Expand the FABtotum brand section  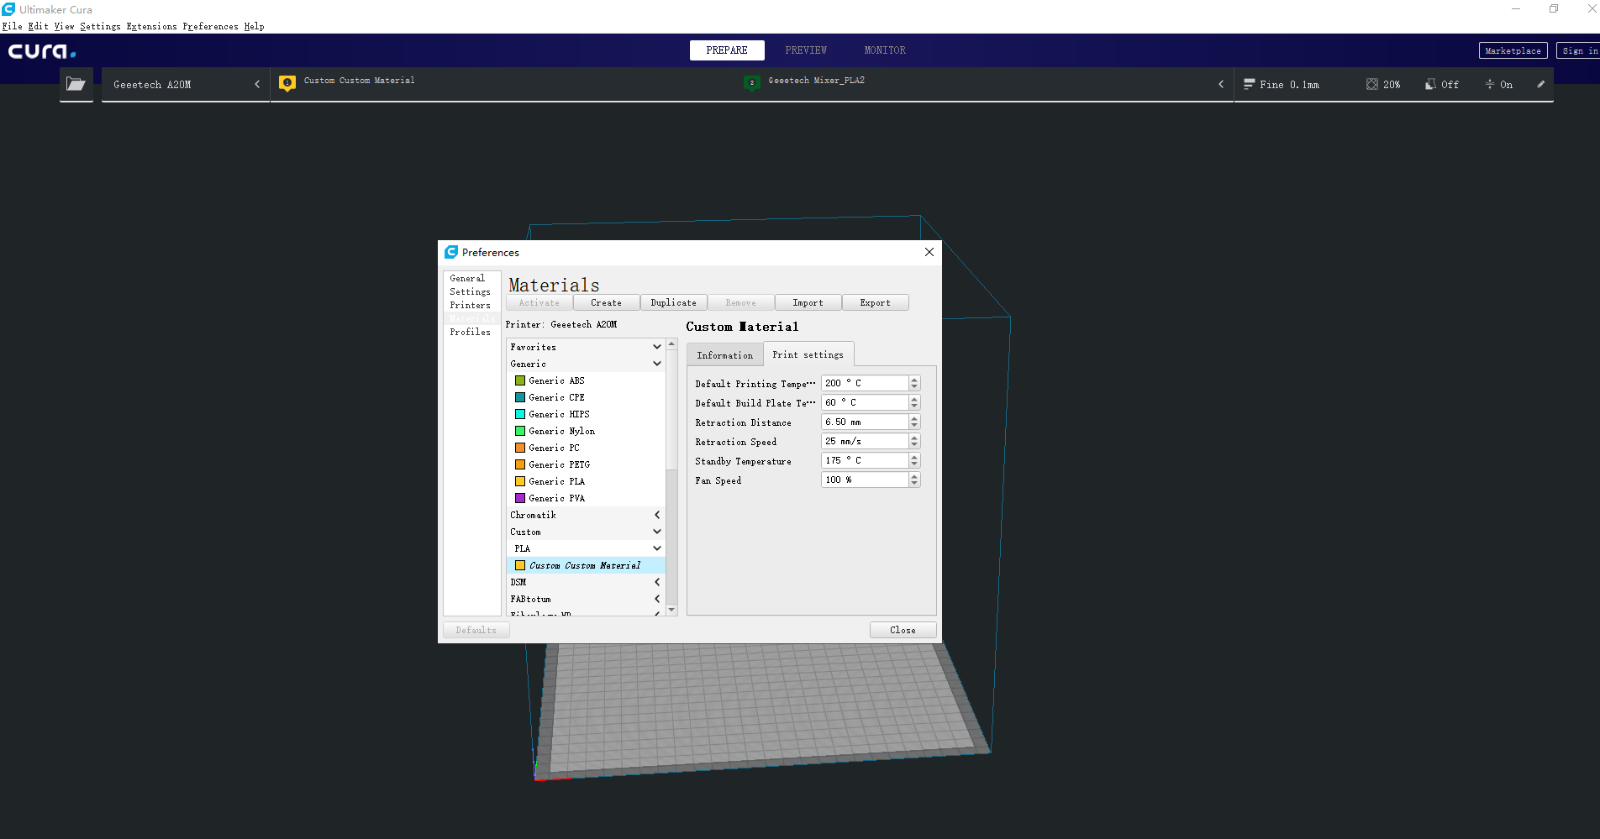pos(657,599)
